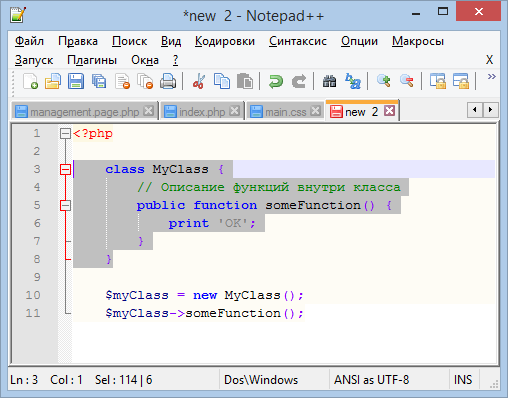Toggle INS insert mode in status bar

463,380
